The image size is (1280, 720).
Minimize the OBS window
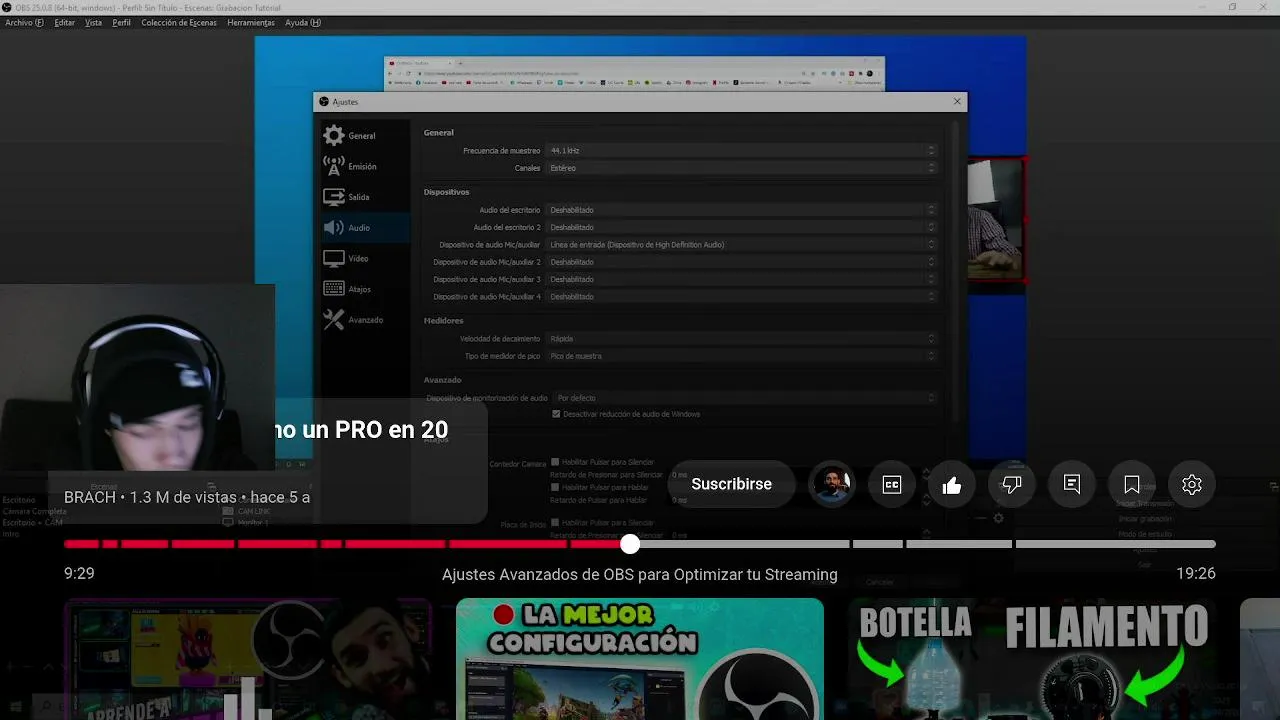click(1204, 7)
